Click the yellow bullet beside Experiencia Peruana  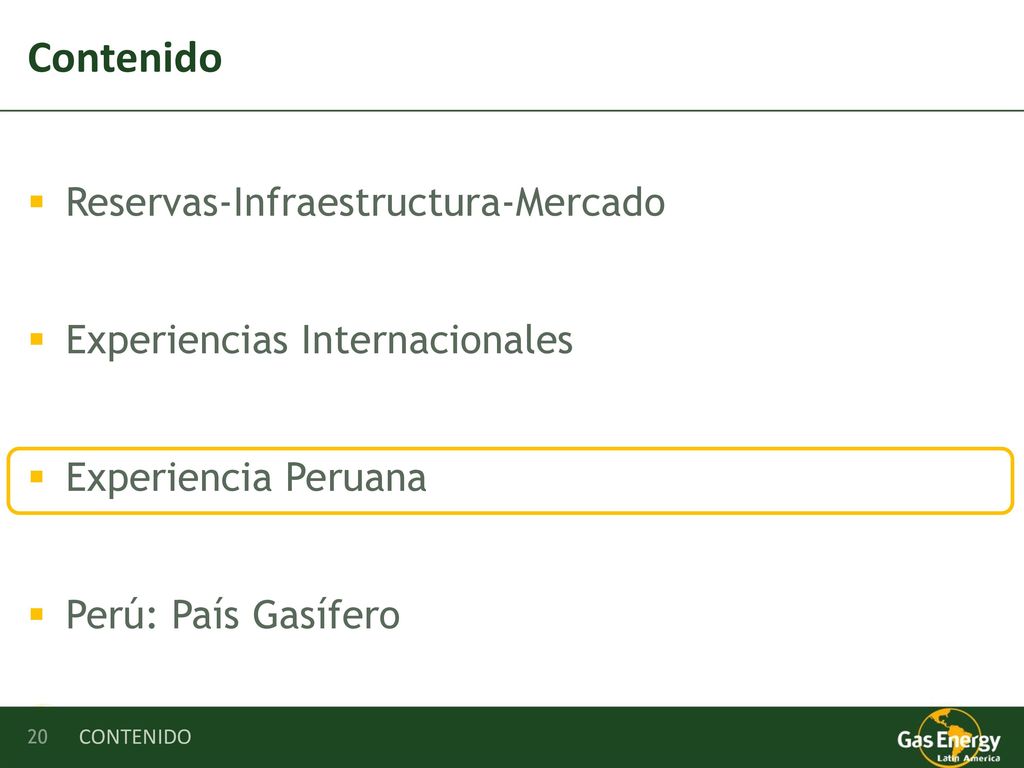[37, 477]
